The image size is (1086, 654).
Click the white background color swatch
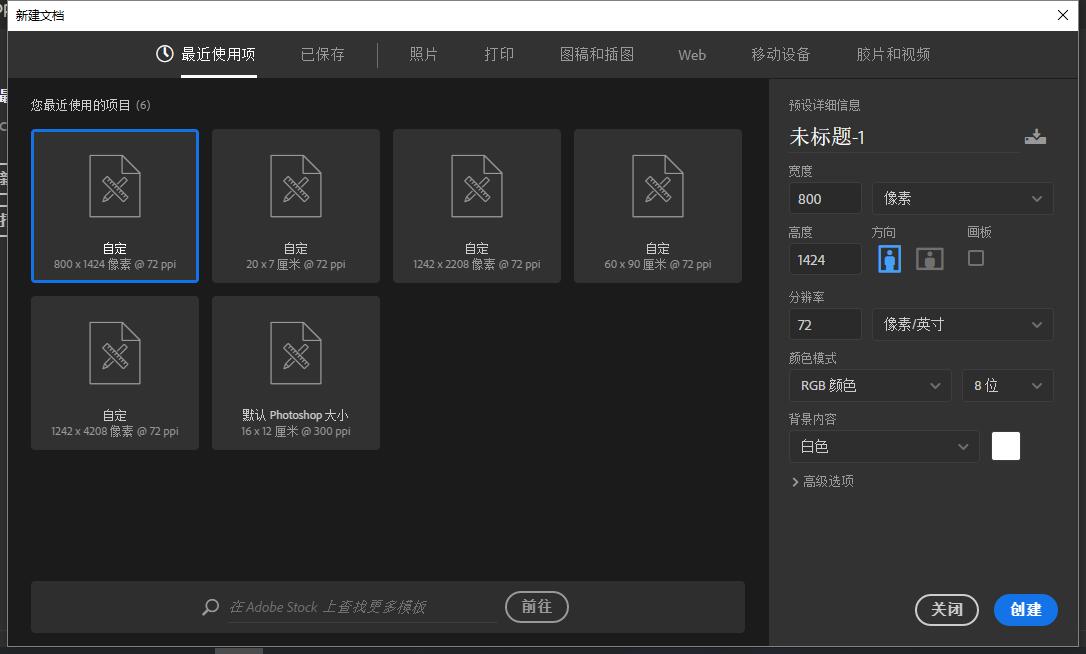(1005, 445)
